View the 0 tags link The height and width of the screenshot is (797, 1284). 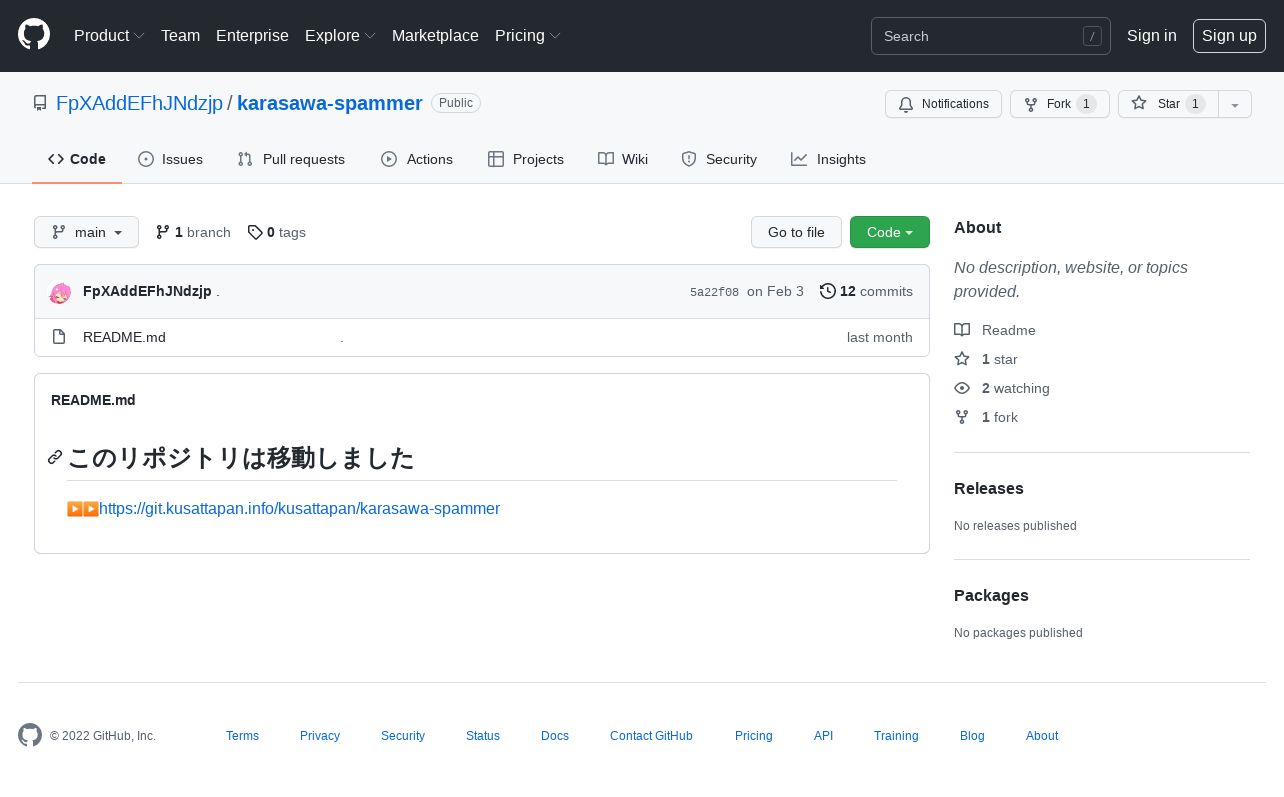tap(276, 232)
